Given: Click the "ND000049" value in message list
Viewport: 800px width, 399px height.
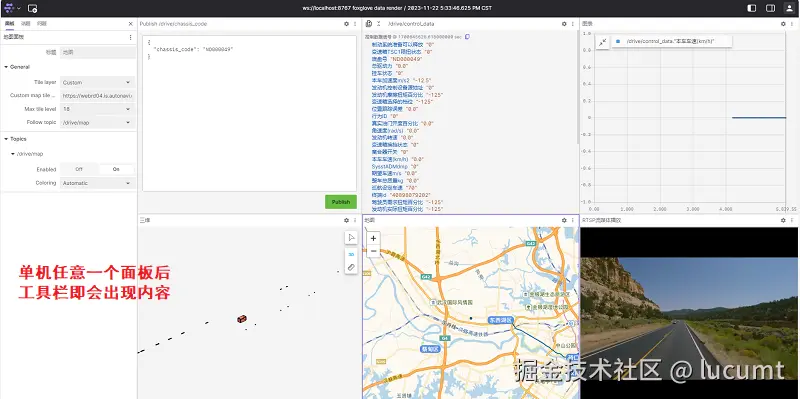Looking at the screenshot, I should 406,59.
